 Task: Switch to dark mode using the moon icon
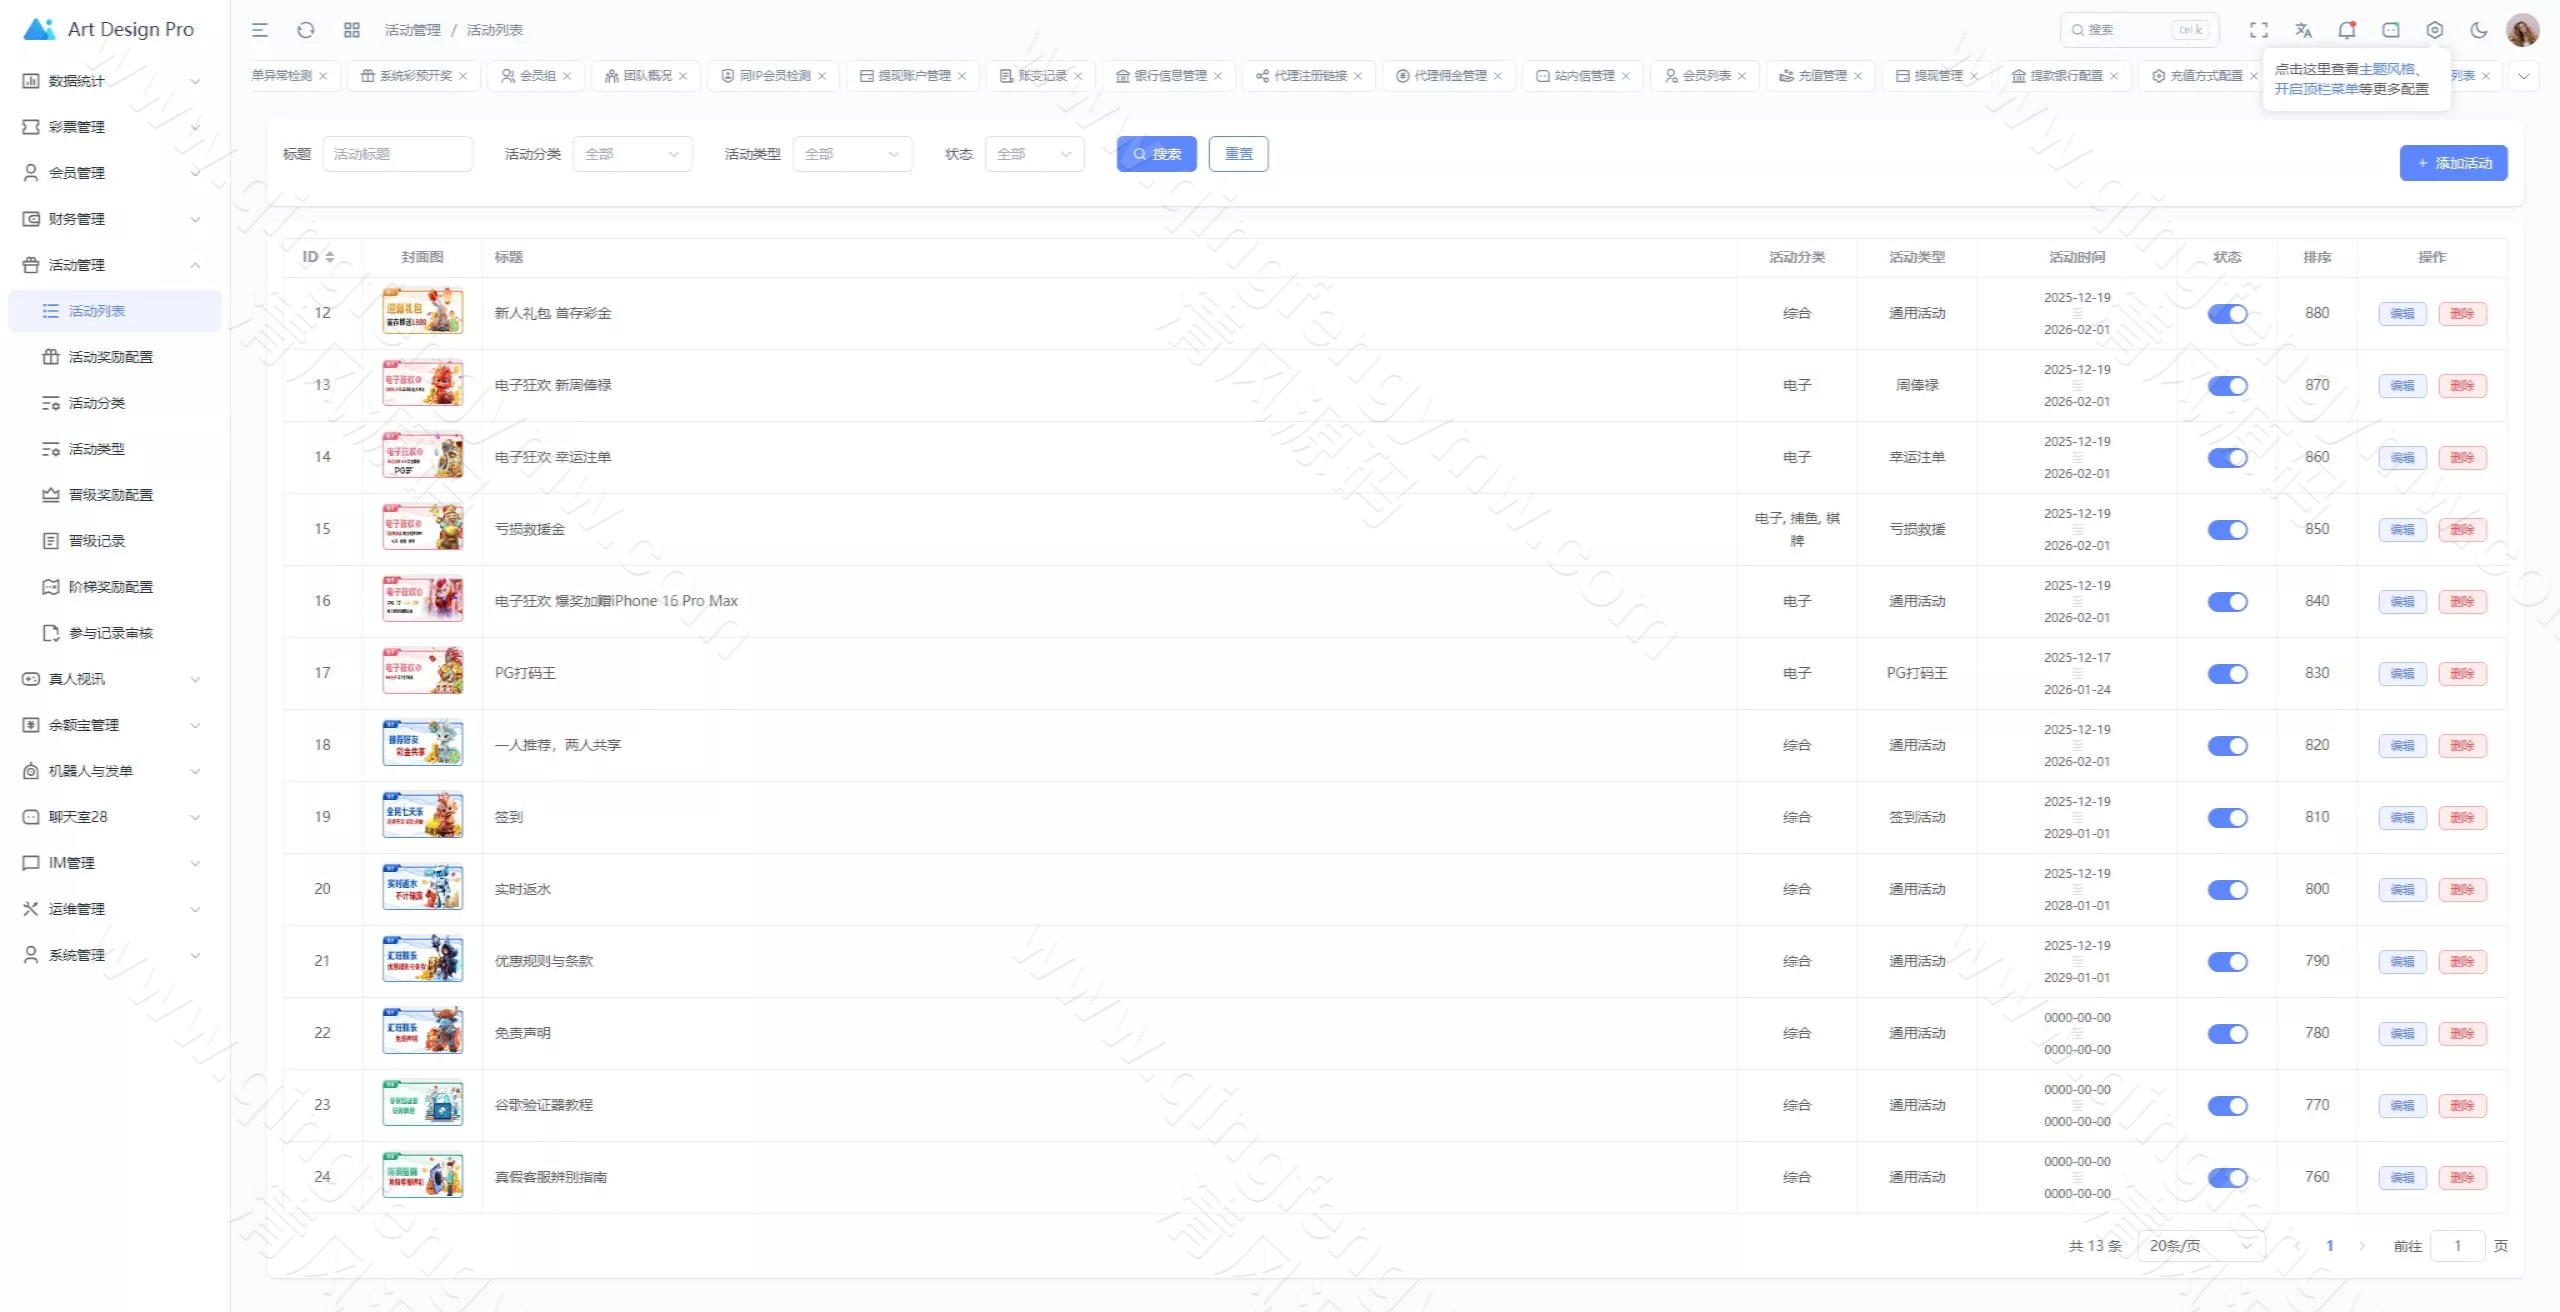[x=2479, y=30]
